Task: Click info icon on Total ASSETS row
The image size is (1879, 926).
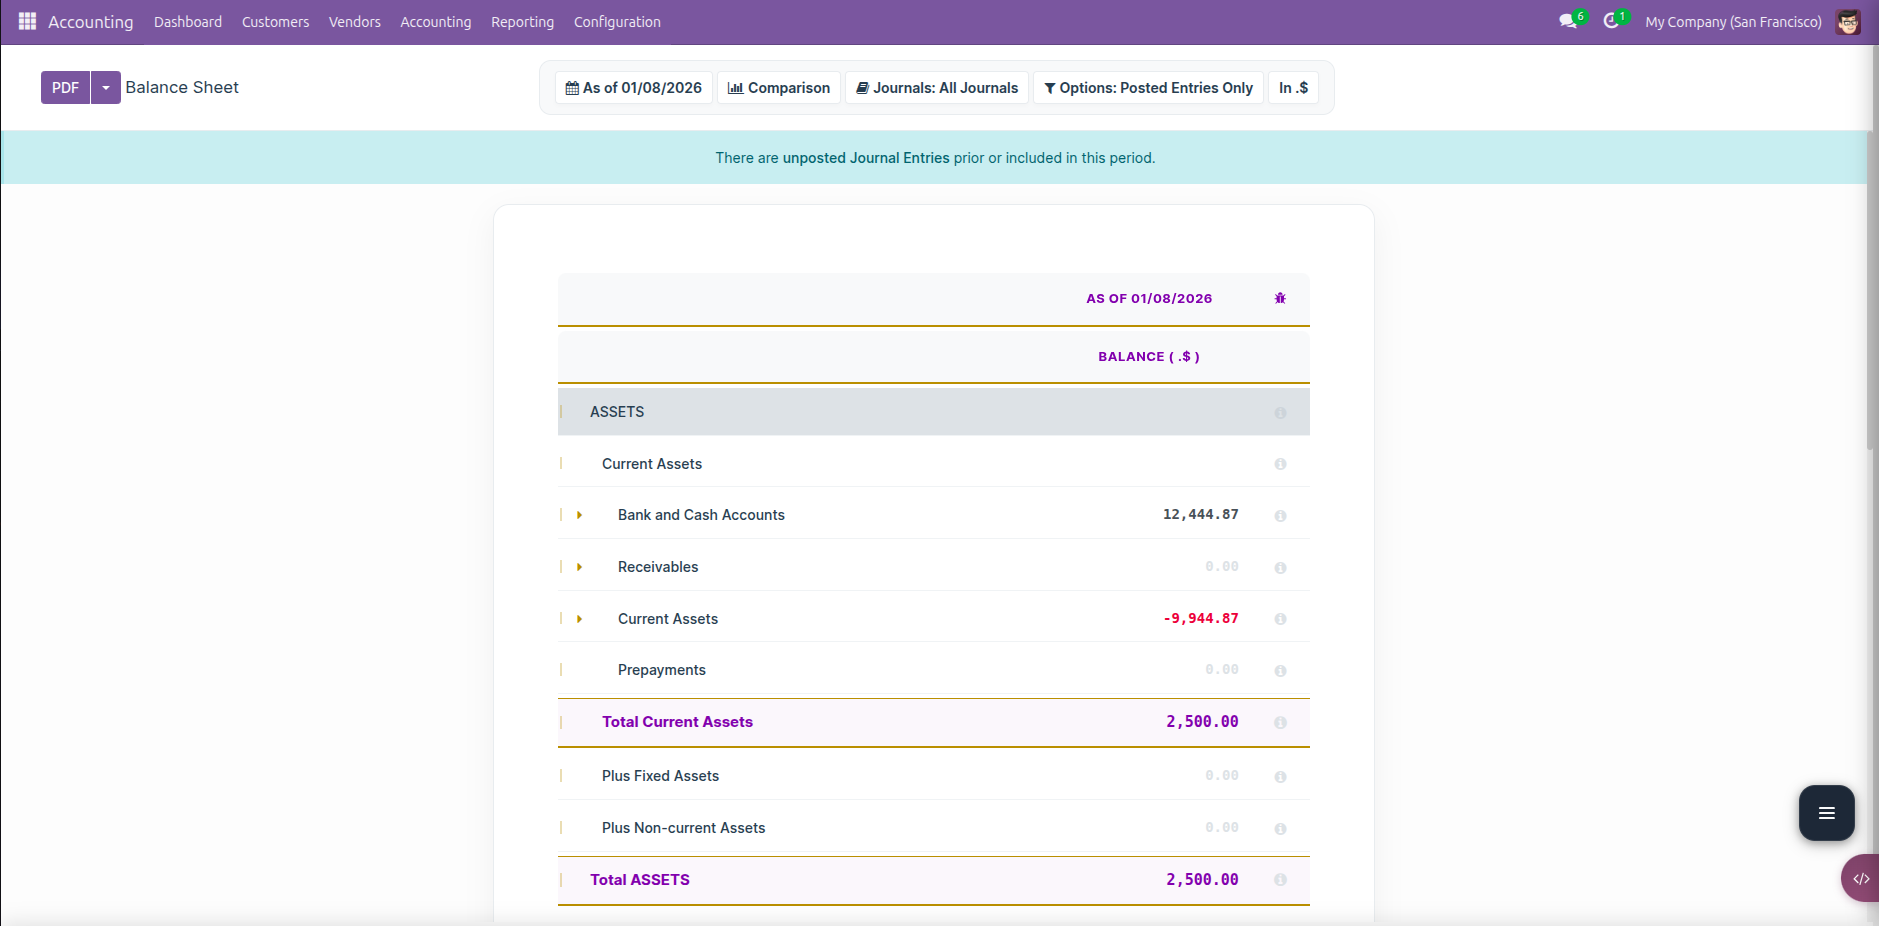Action: pos(1280,880)
